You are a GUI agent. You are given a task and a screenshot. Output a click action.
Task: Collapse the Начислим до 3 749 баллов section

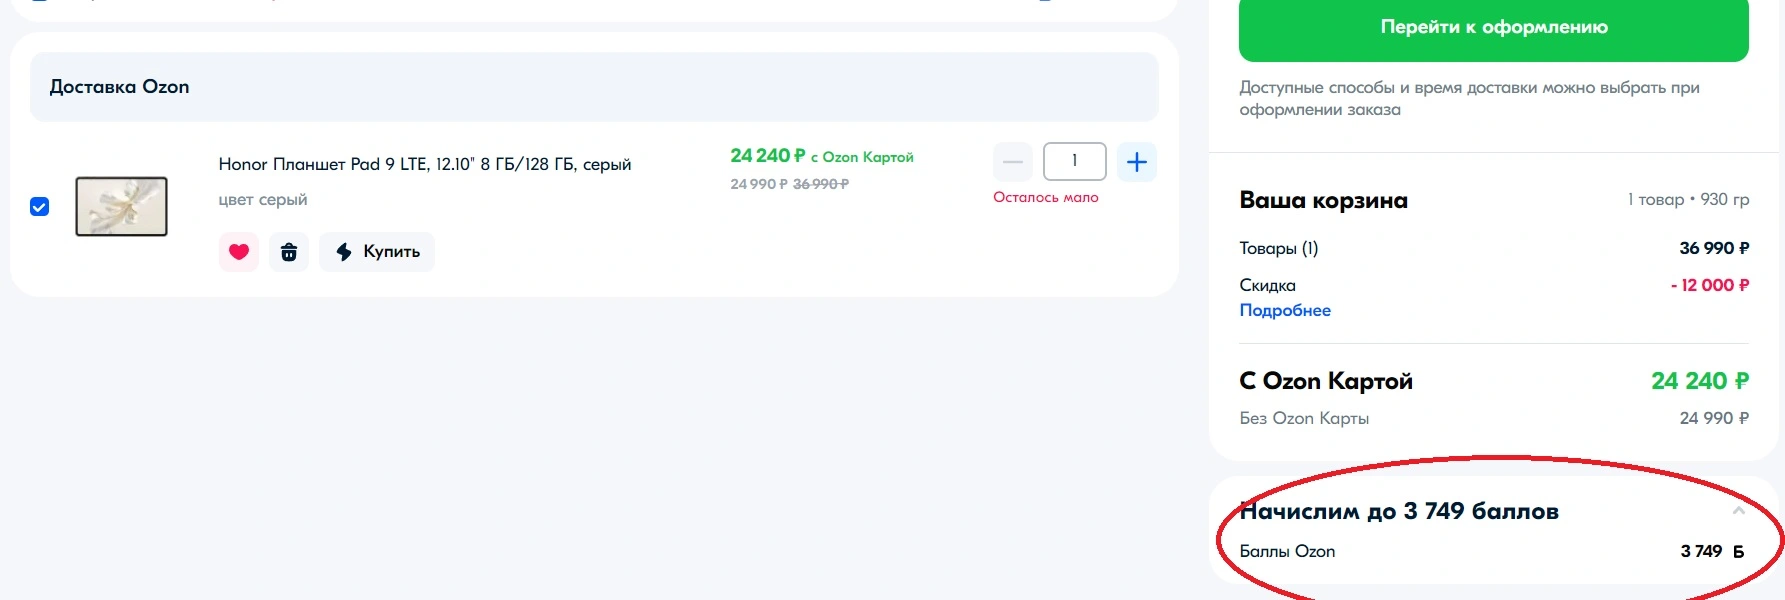1739,511
